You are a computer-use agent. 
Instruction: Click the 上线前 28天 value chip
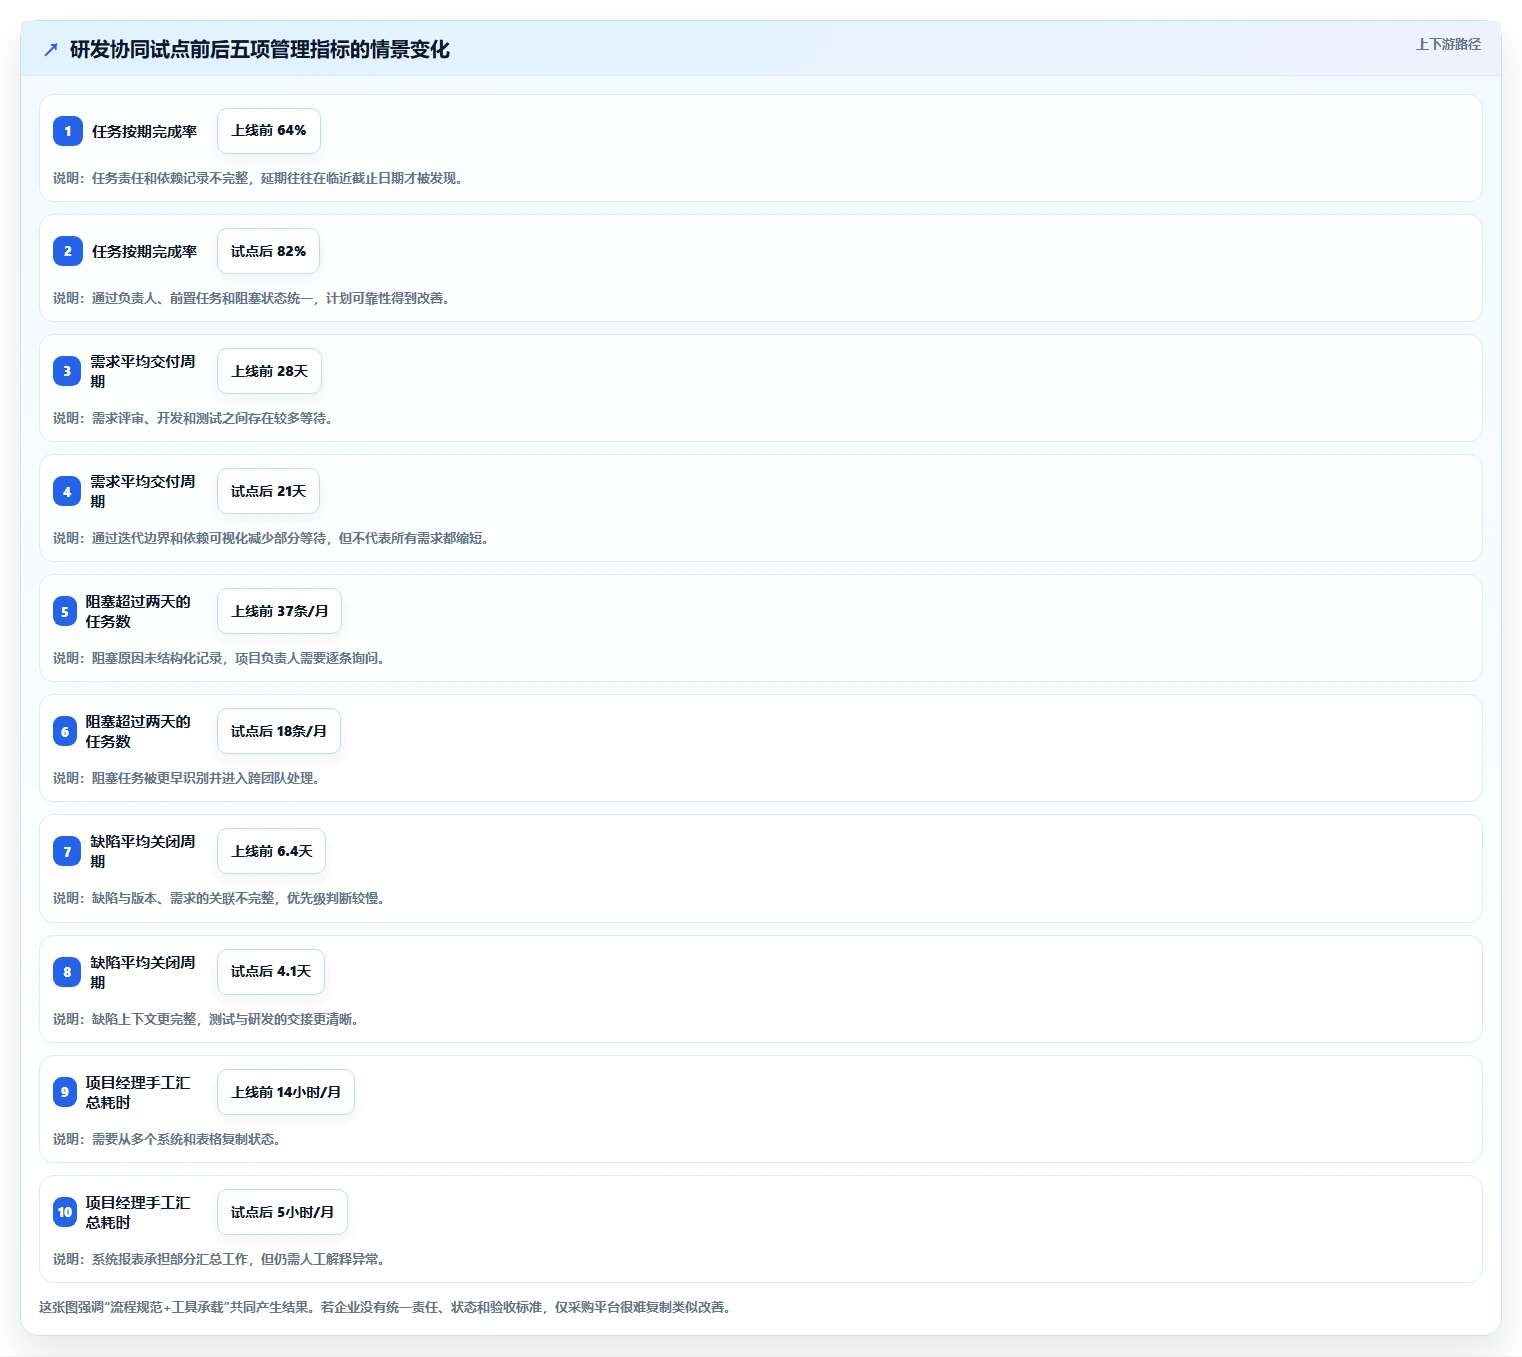[269, 371]
